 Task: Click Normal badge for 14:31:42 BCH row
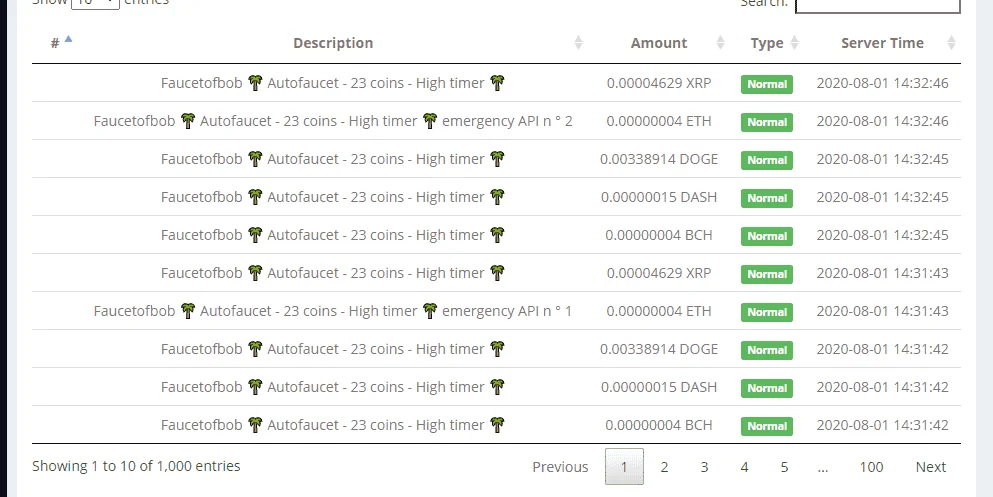[767, 426]
